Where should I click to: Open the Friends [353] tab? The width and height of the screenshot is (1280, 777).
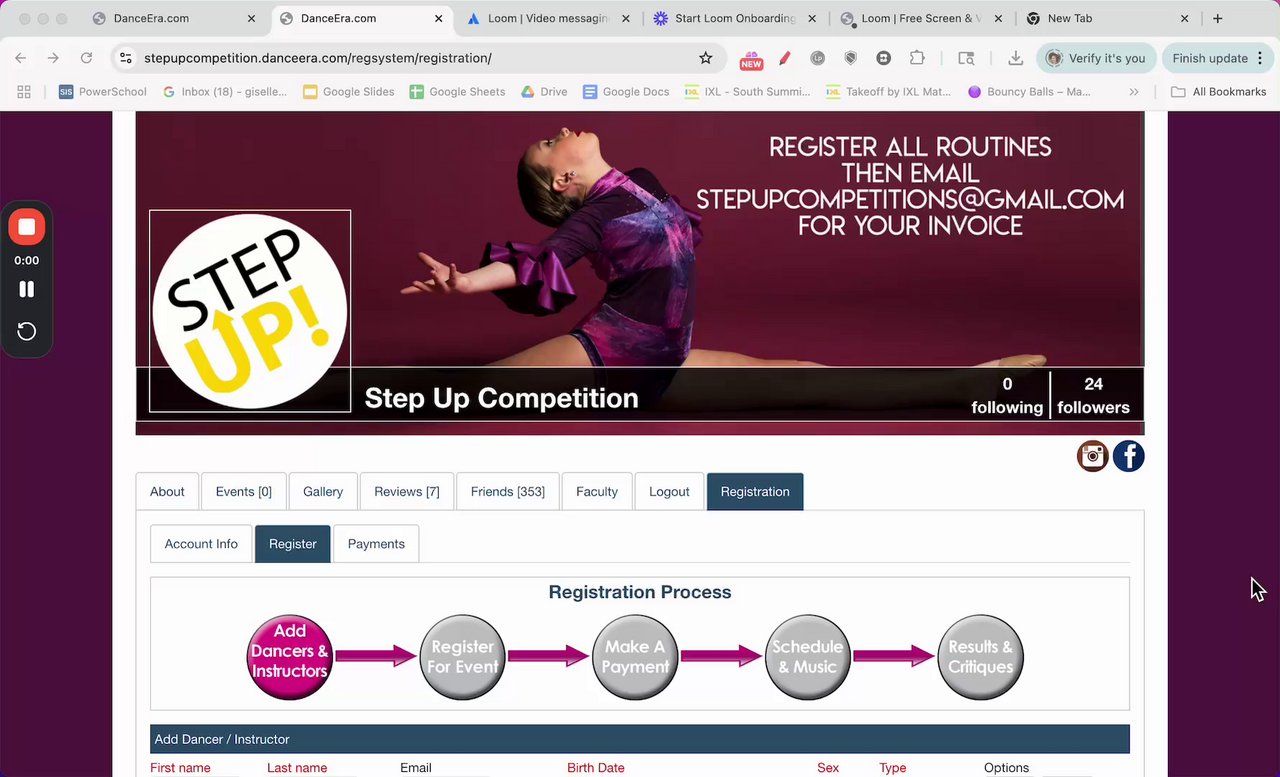[x=508, y=491]
